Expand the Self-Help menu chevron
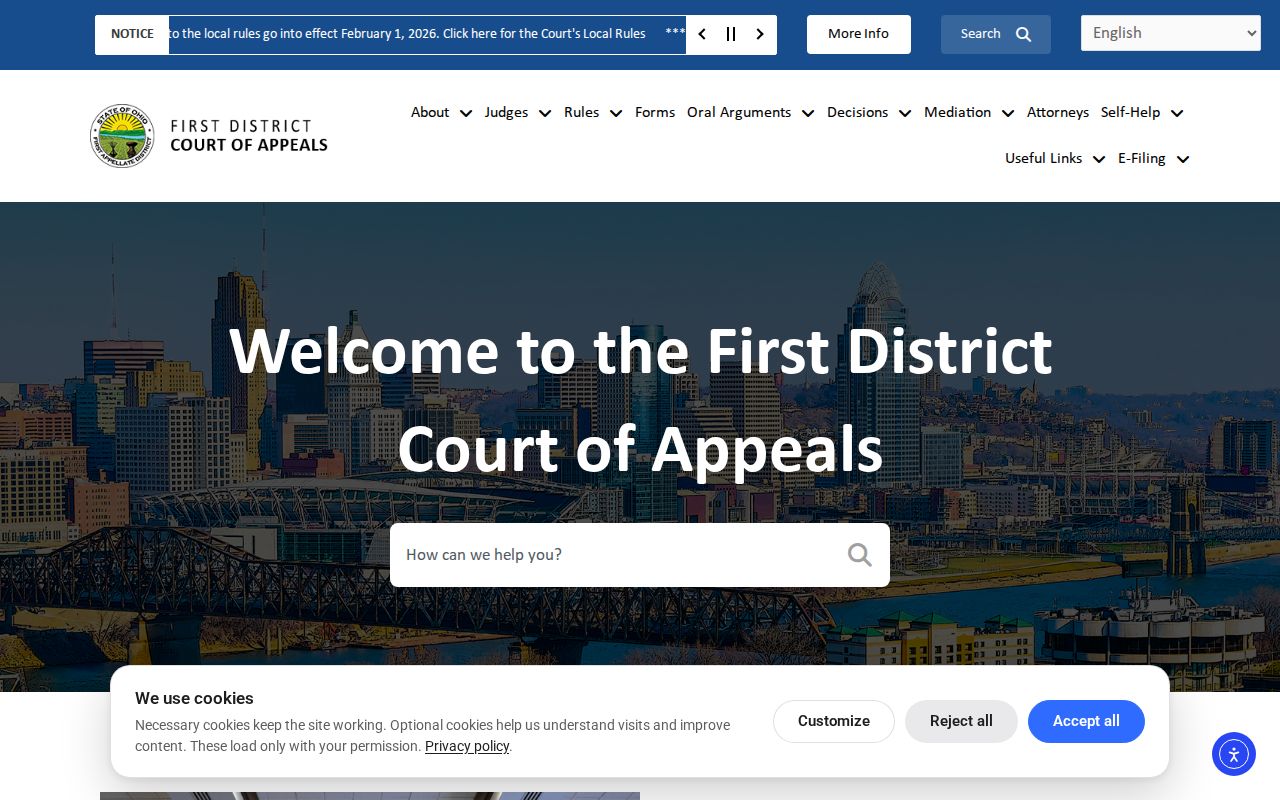The width and height of the screenshot is (1280, 800). coord(1177,113)
